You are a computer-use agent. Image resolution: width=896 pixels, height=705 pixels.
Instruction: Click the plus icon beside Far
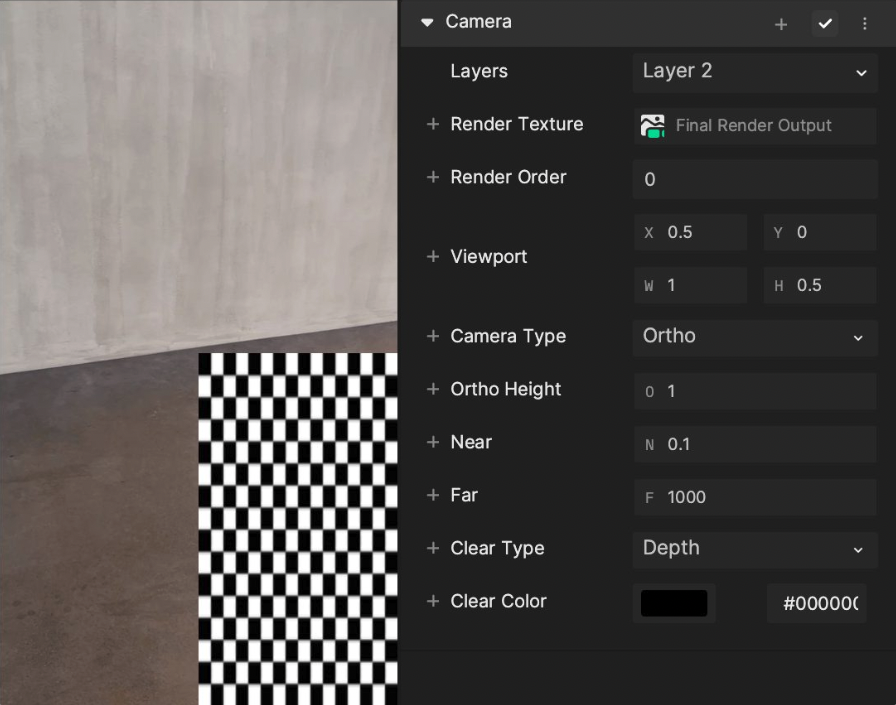[x=432, y=495]
